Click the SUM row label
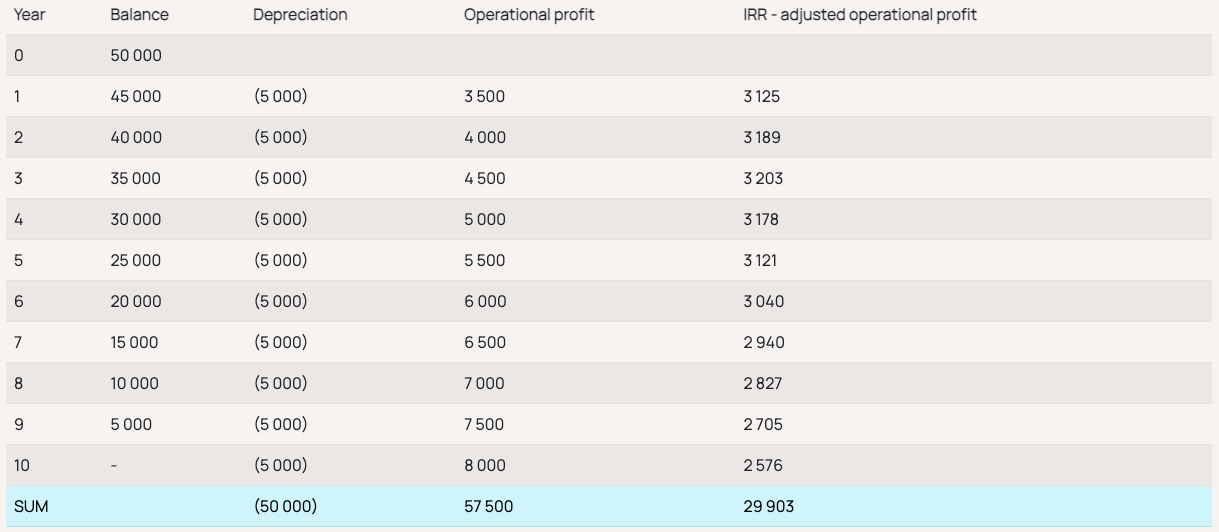Image resolution: width=1219 pixels, height=532 pixels. point(31,507)
